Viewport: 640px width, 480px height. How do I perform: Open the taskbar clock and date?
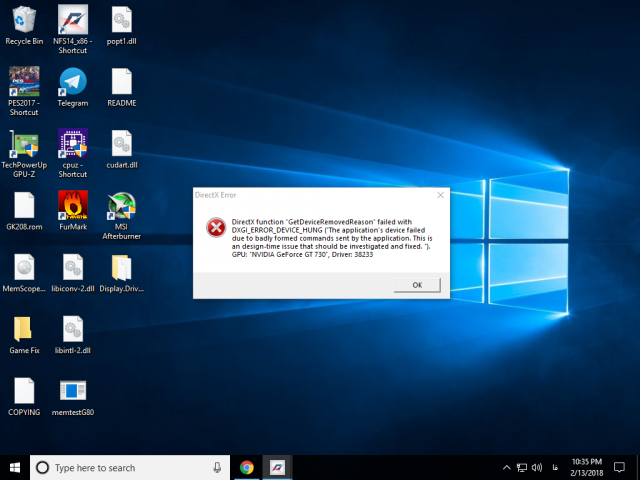click(587, 467)
